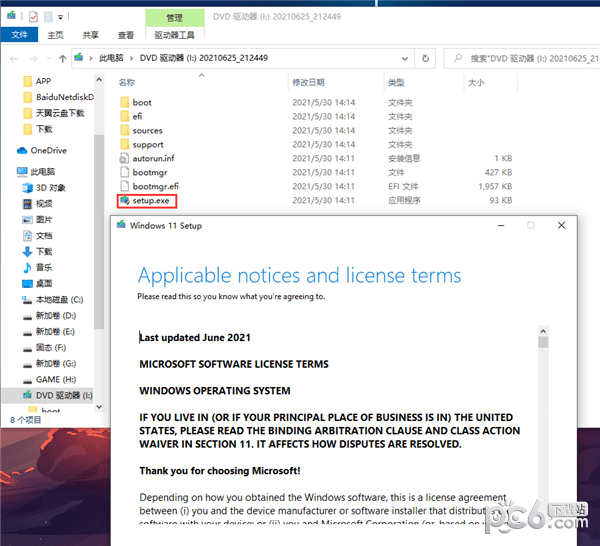600x546 pixels.
Task: Click the '1,957 KB' size value
Action: pyautogui.click(x=495, y=186)
